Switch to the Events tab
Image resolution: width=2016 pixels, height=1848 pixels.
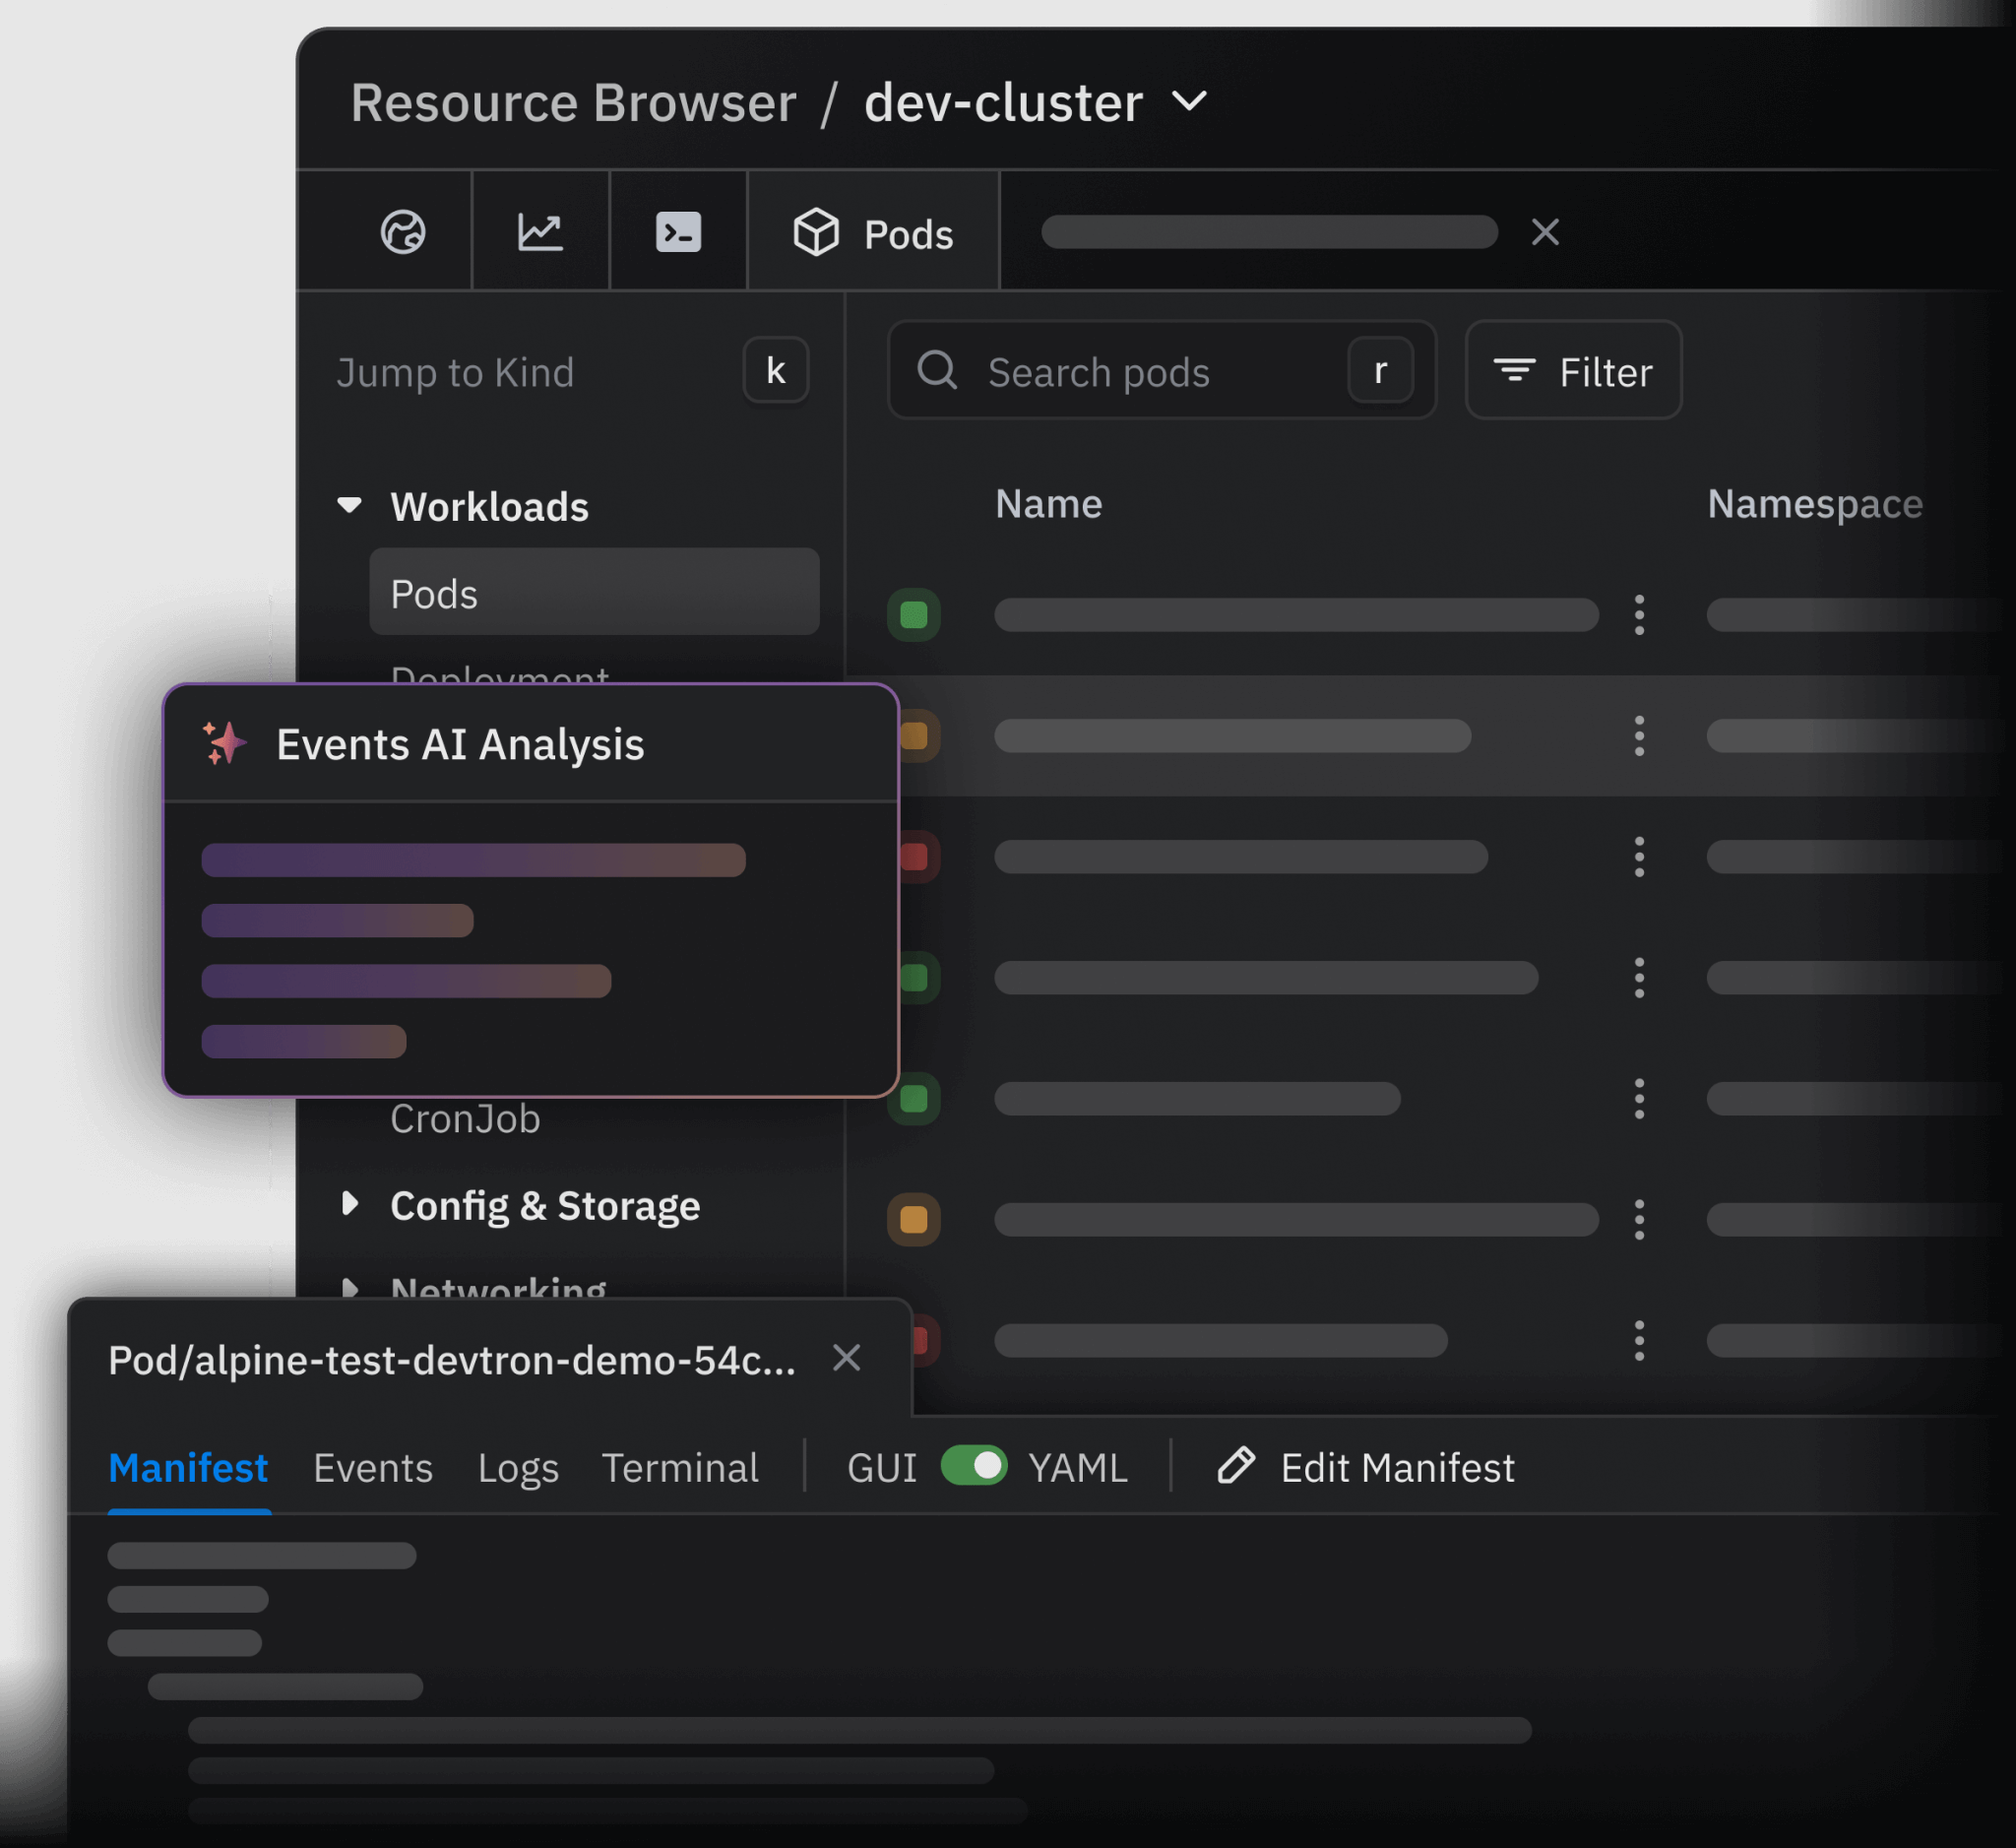pyautogui.click(x=372, y=1466)
